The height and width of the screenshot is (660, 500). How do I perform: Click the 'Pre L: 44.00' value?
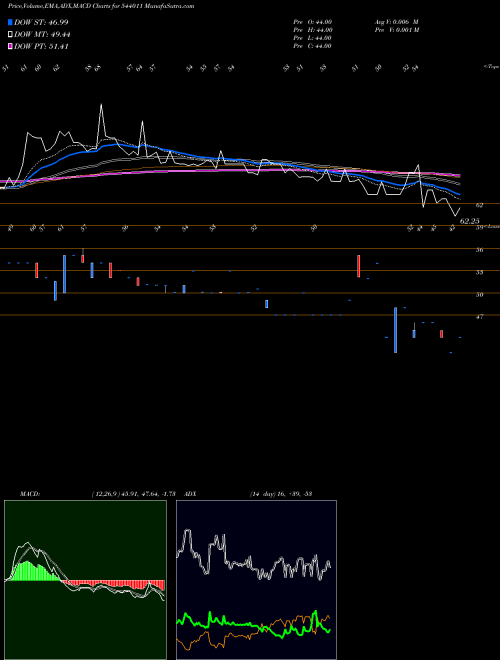point(313,38)
